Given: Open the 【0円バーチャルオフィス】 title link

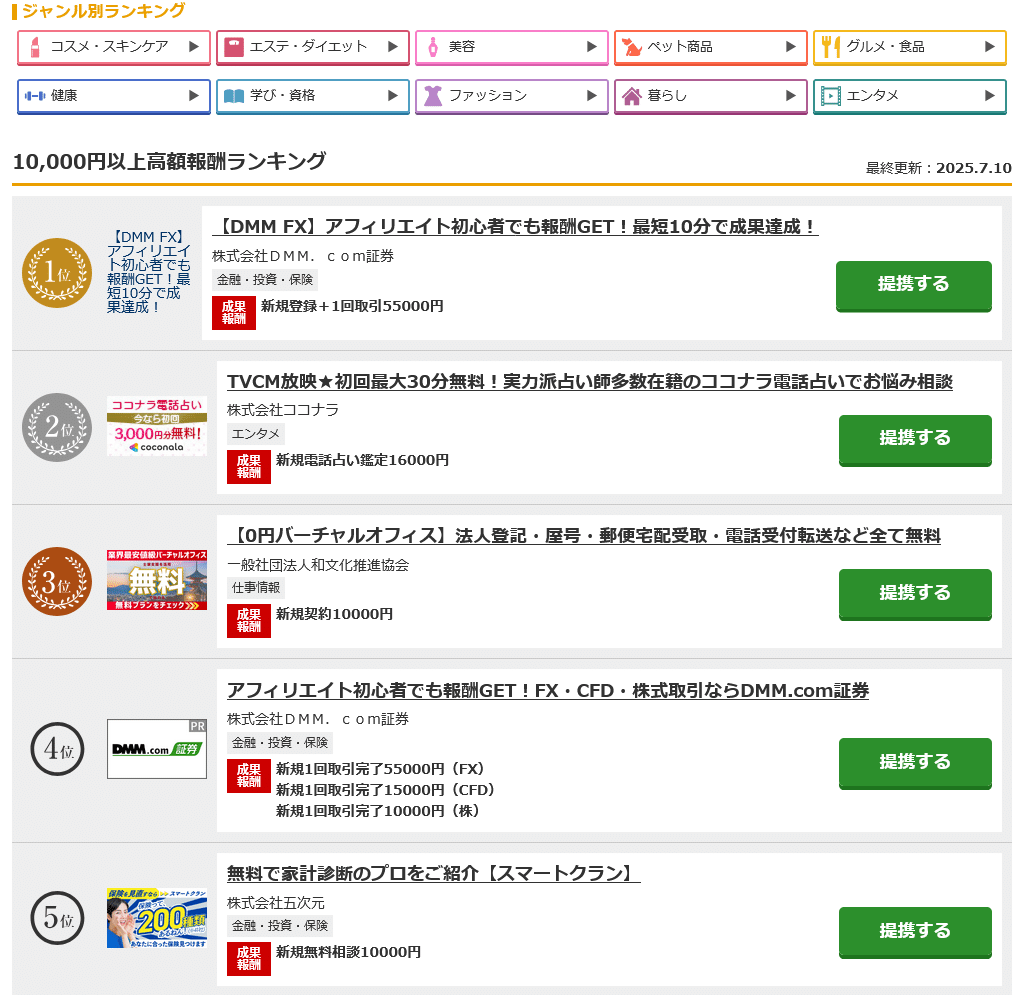Looking at the screenshot, I should pos(584,536).
